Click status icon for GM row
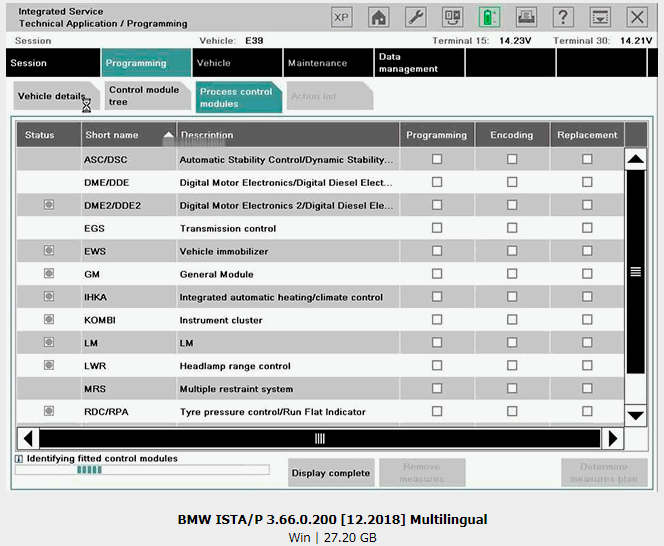 point(49,274)
